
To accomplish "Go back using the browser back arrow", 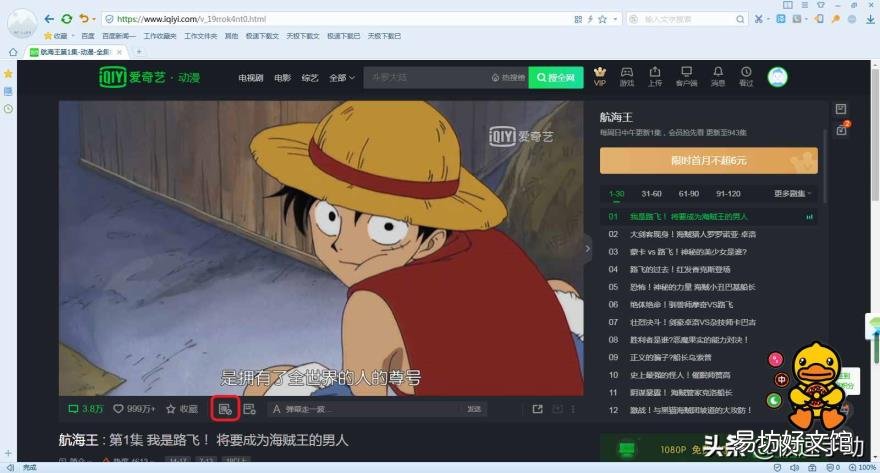I will pos(49,19).
